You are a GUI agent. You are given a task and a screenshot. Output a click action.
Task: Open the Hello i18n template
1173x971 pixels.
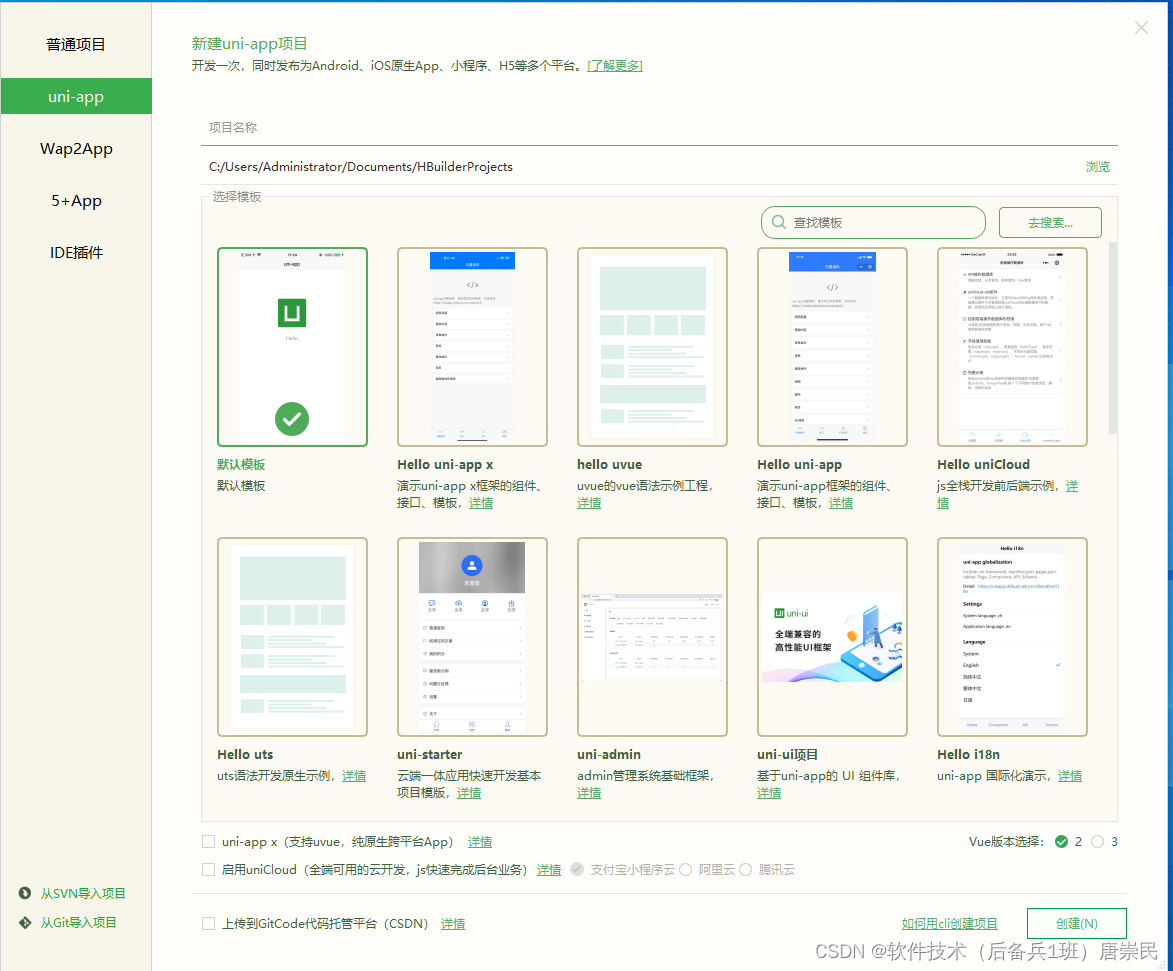coord(1012,636)
